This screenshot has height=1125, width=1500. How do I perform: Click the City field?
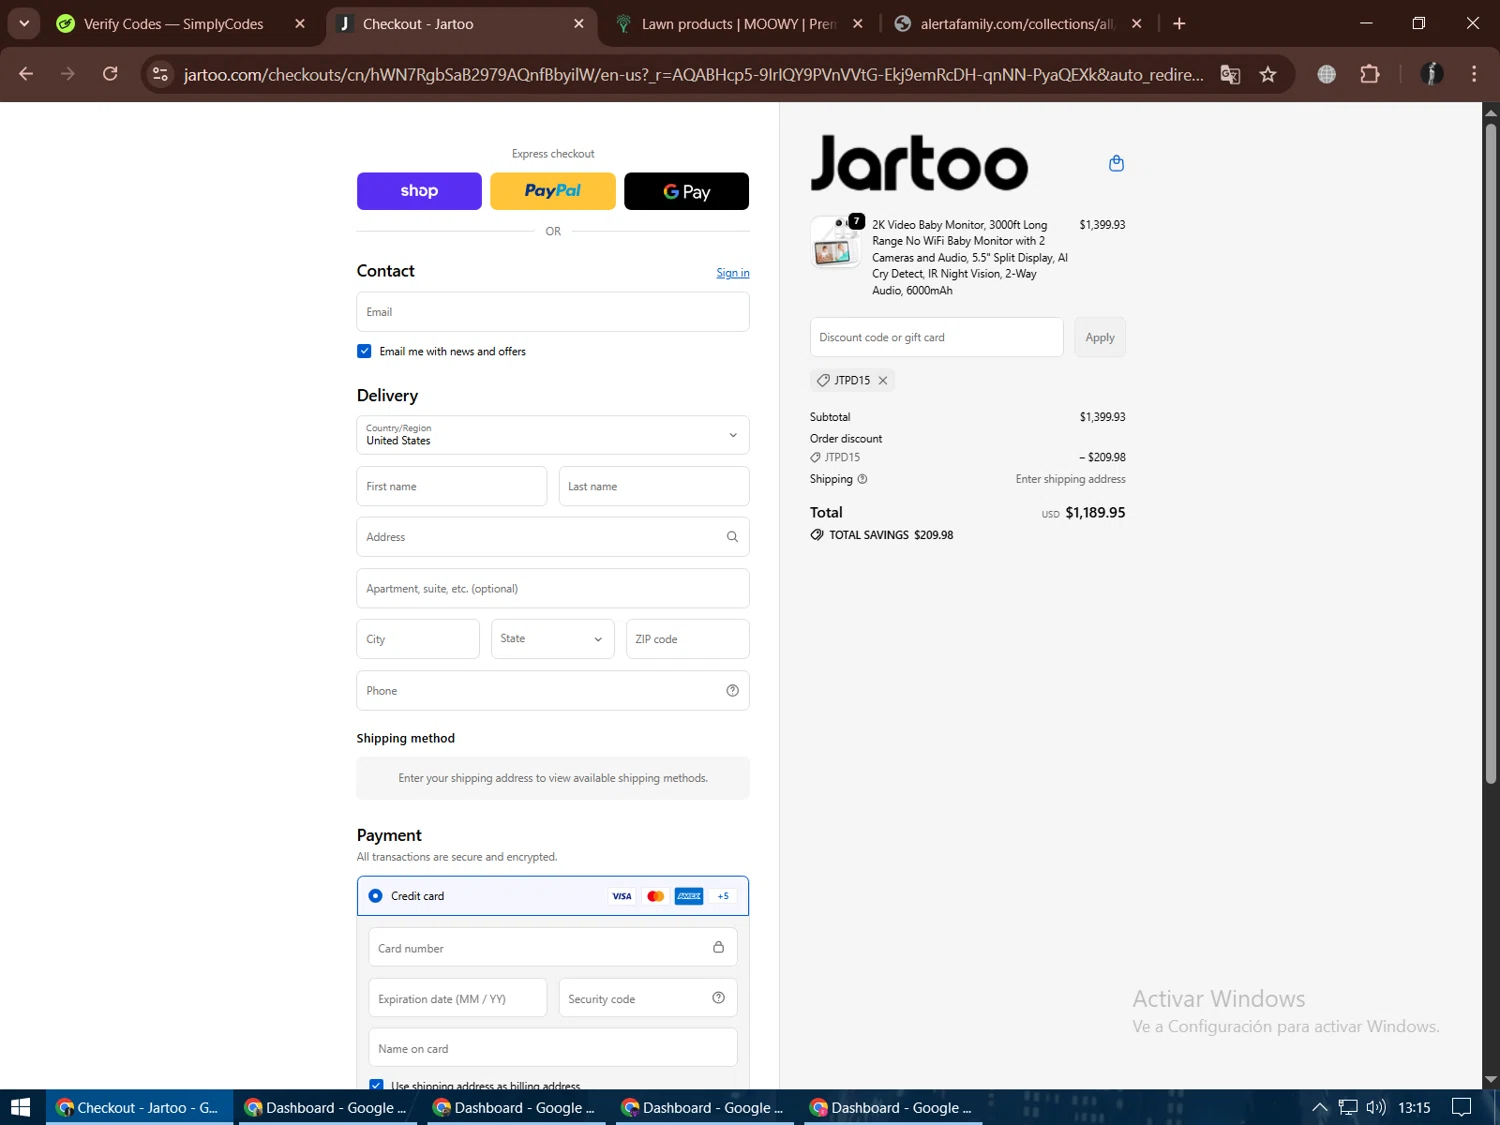418,639
